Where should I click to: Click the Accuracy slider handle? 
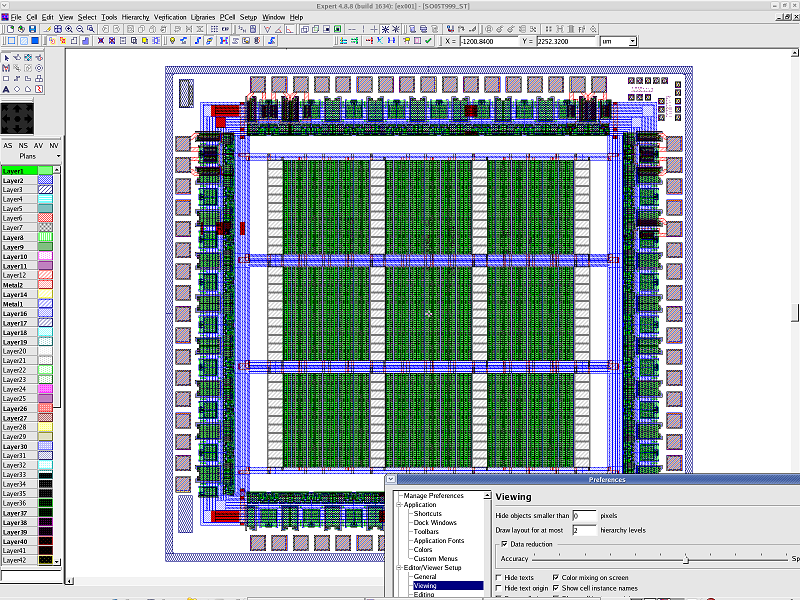pos(686,559)
